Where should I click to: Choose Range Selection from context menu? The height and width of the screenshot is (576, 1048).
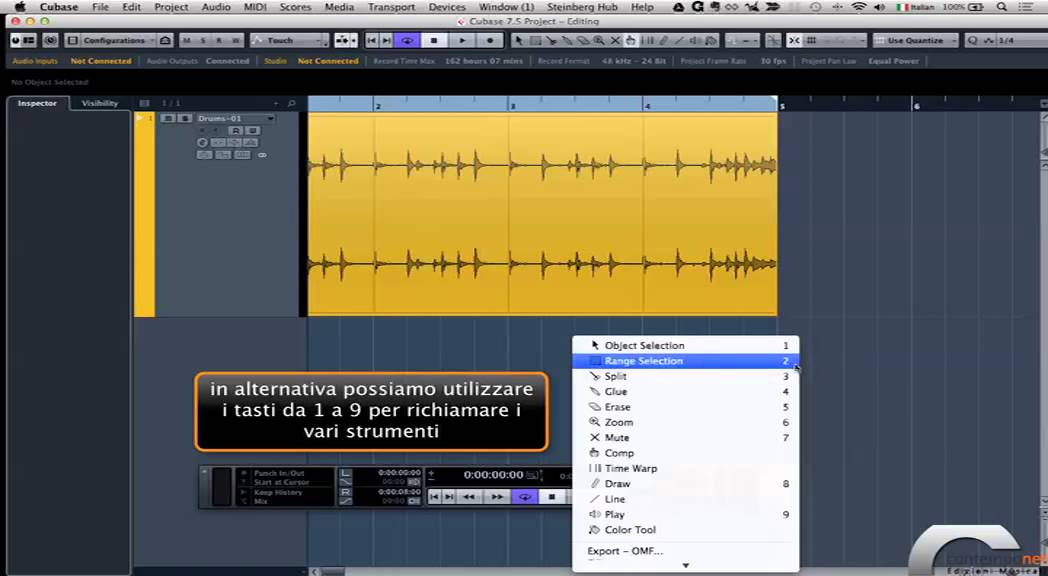686,361
